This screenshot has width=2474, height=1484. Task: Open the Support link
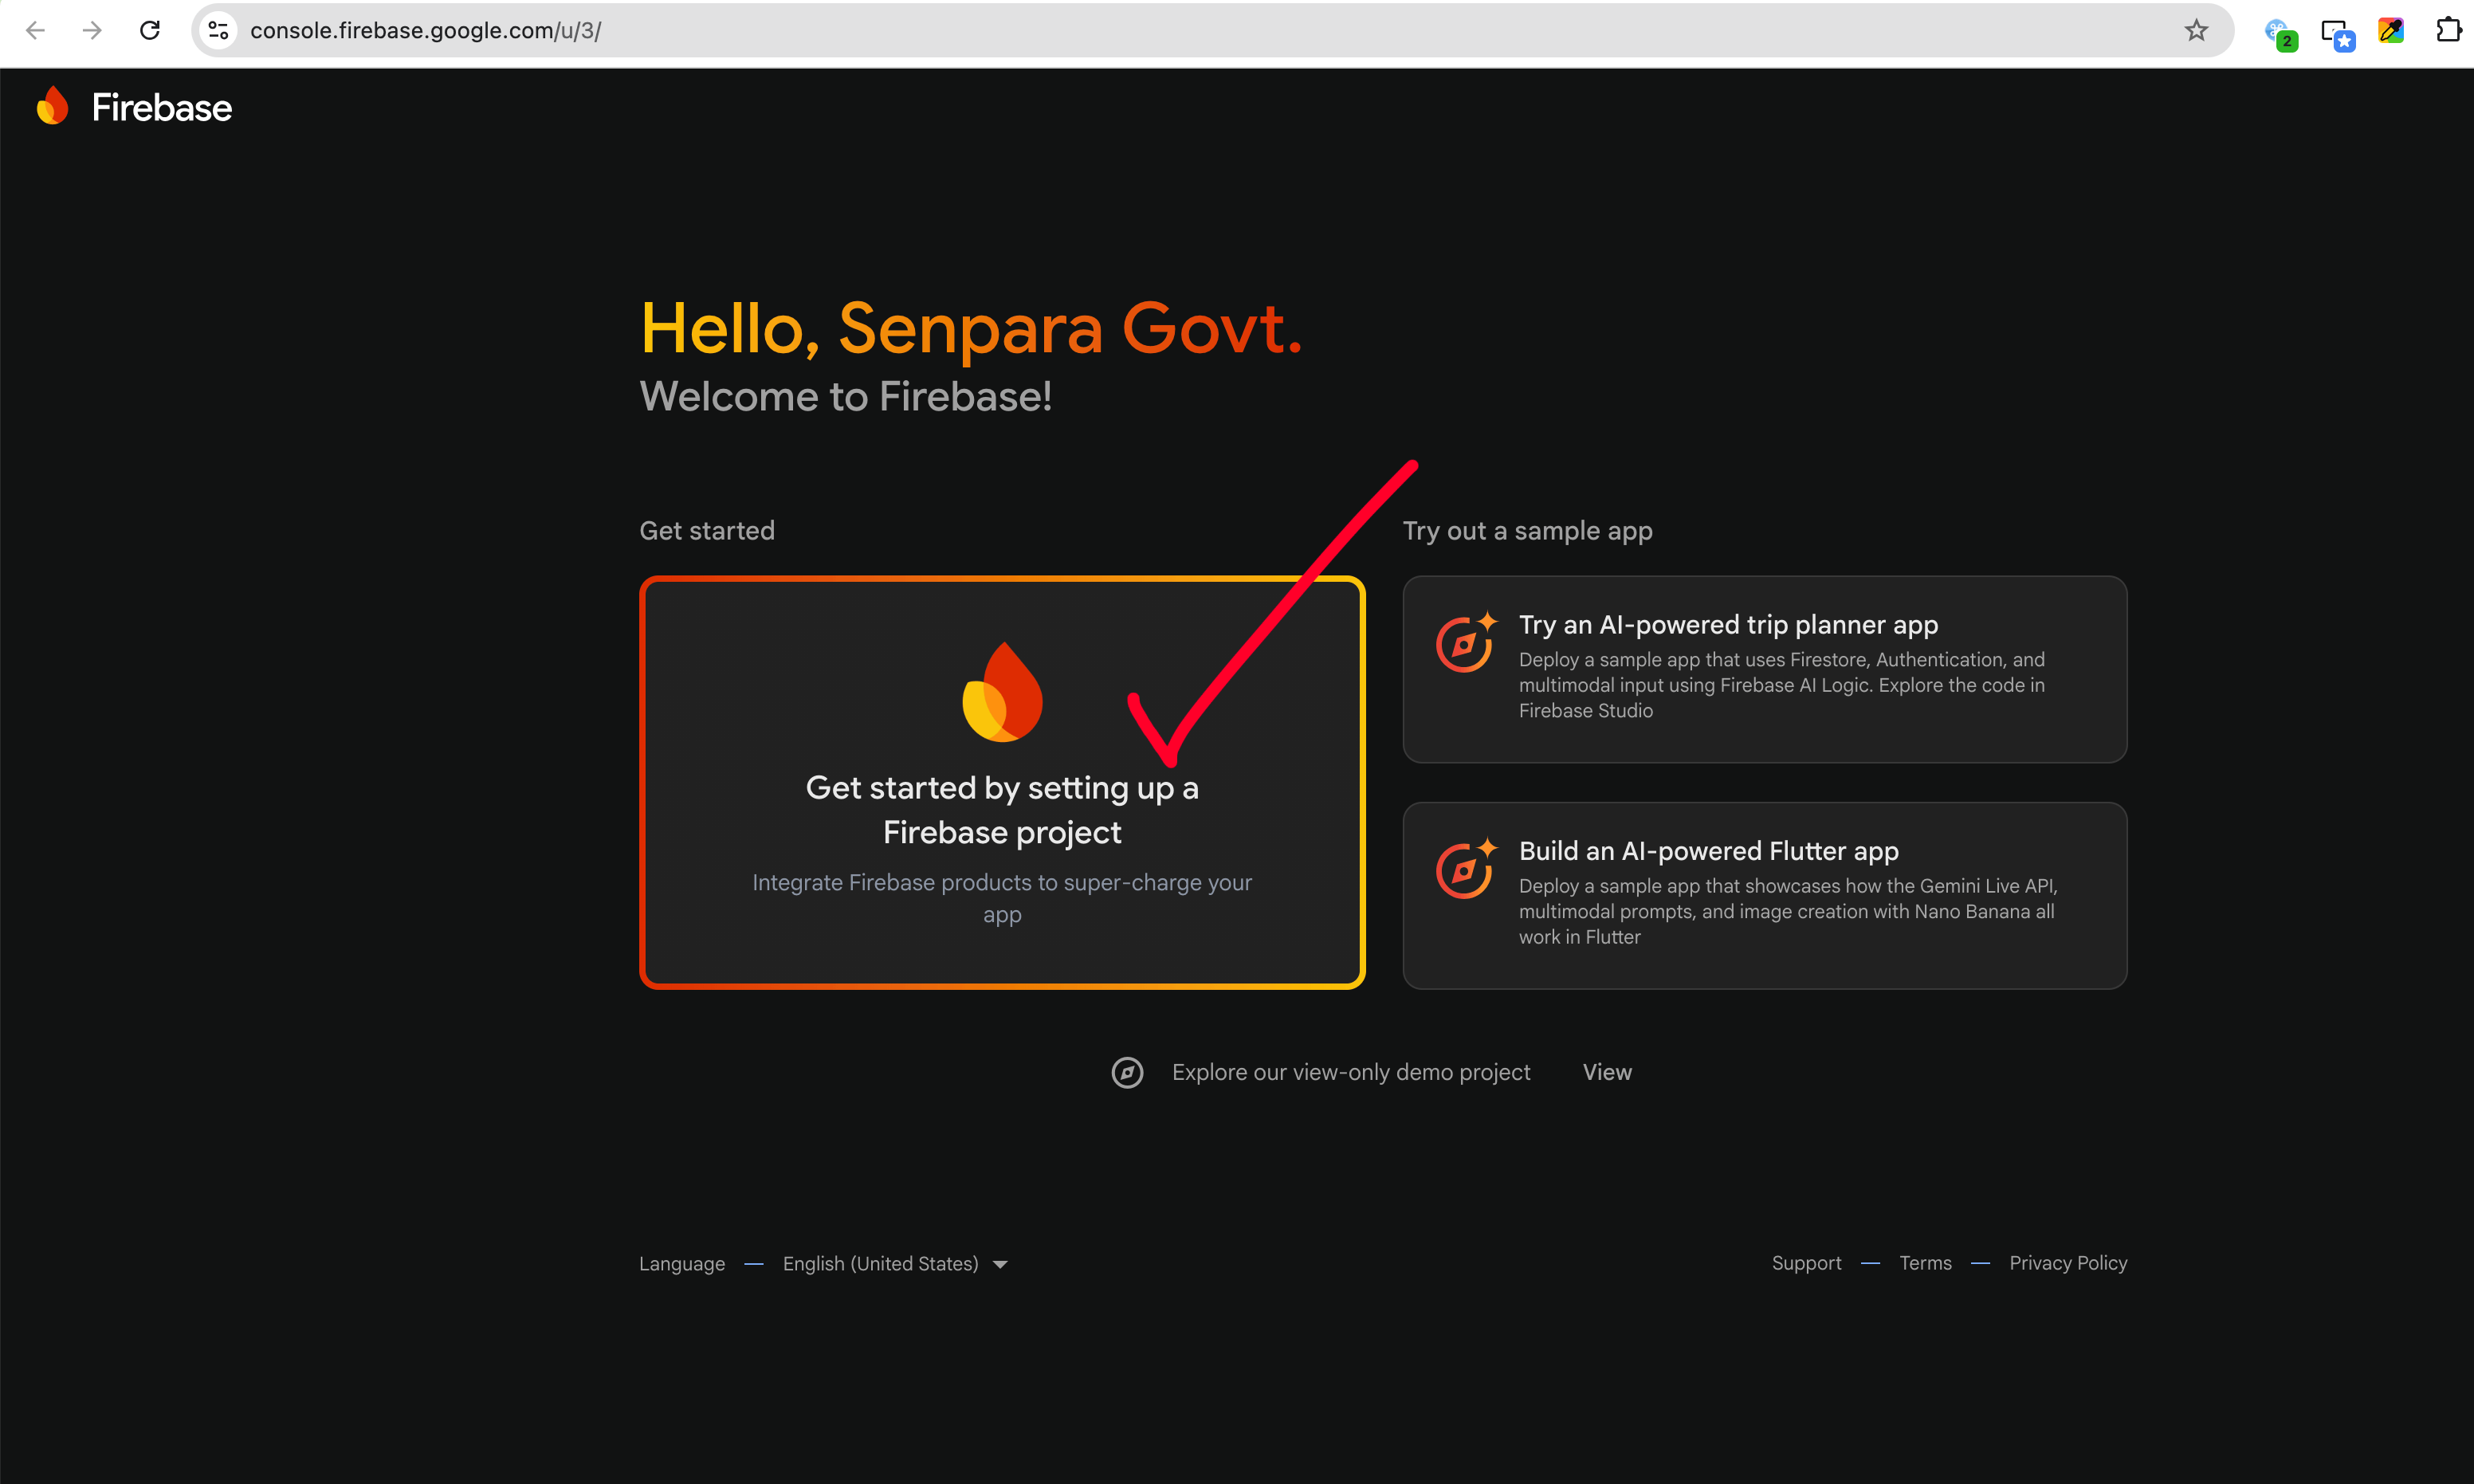pyautogui.click(x=1806, y=1263)
